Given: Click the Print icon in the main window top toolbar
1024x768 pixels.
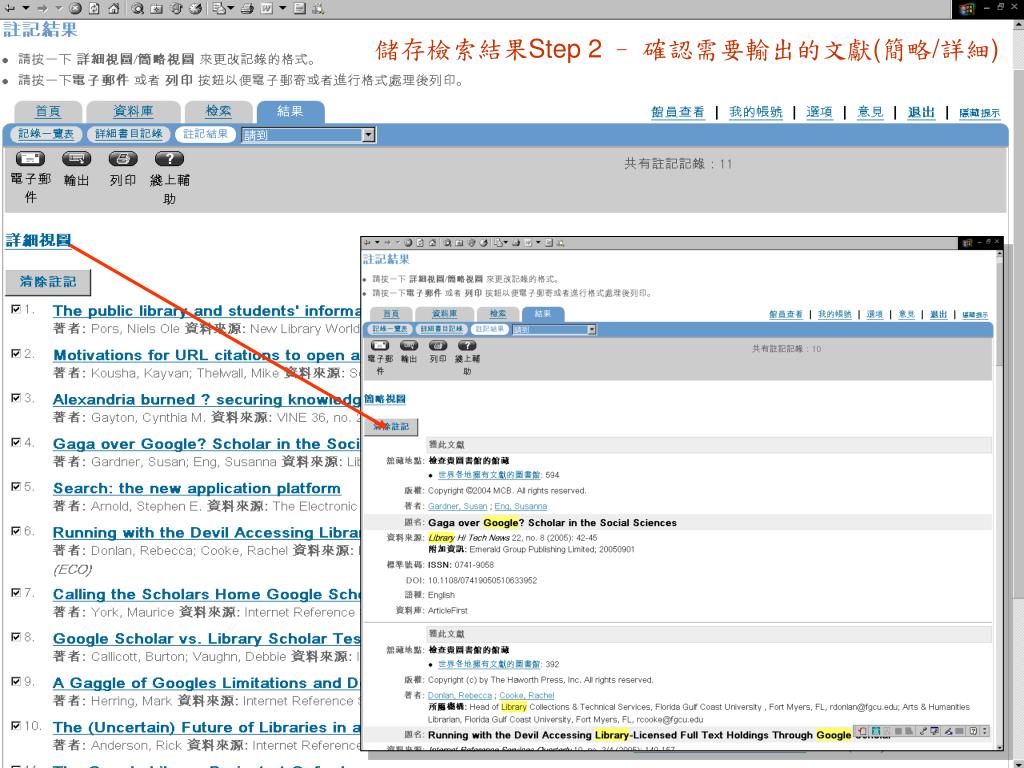Looking at the screenshot, I should point(247,8).
